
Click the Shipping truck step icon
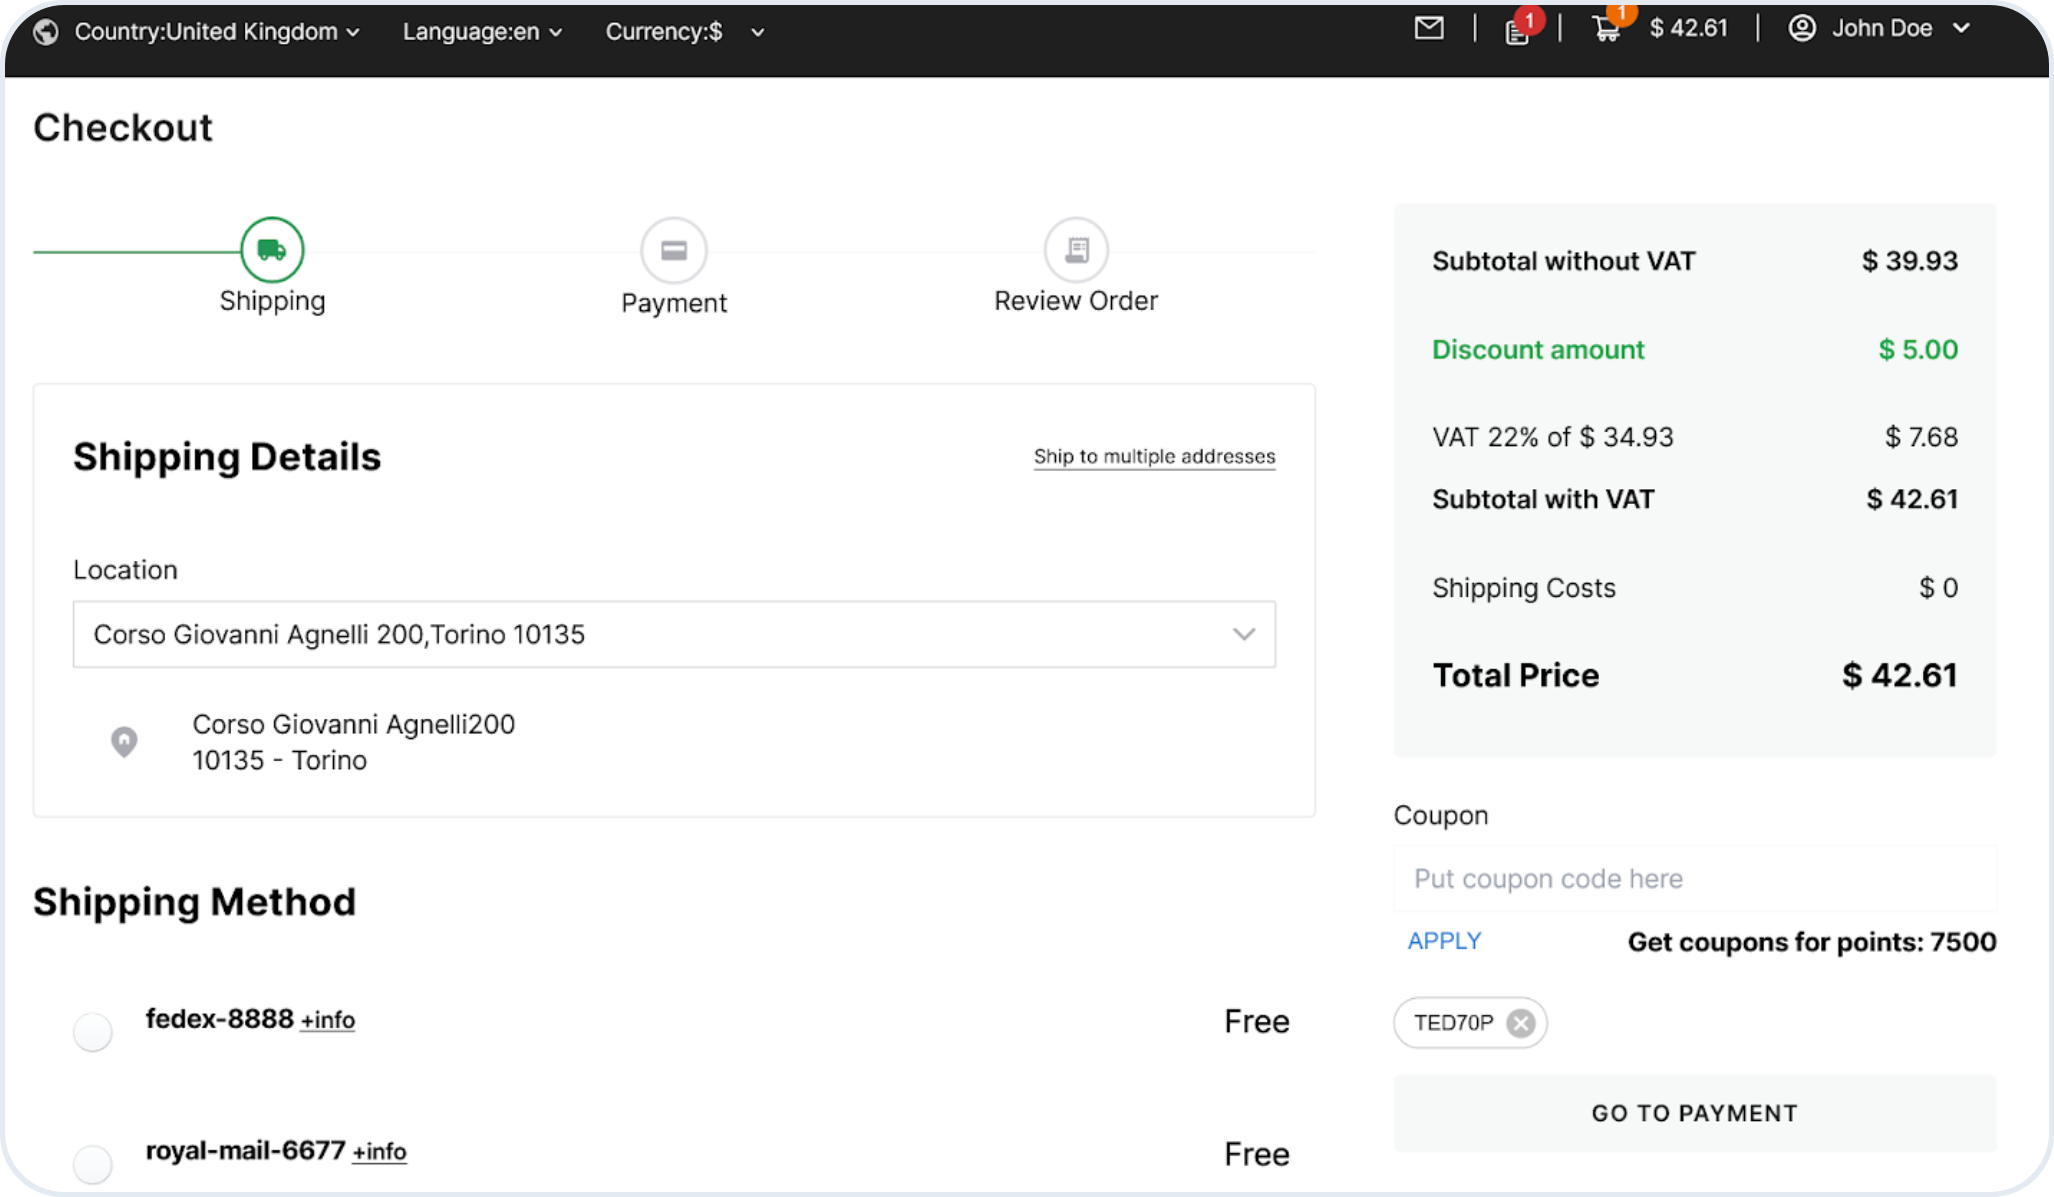point(272,250)
